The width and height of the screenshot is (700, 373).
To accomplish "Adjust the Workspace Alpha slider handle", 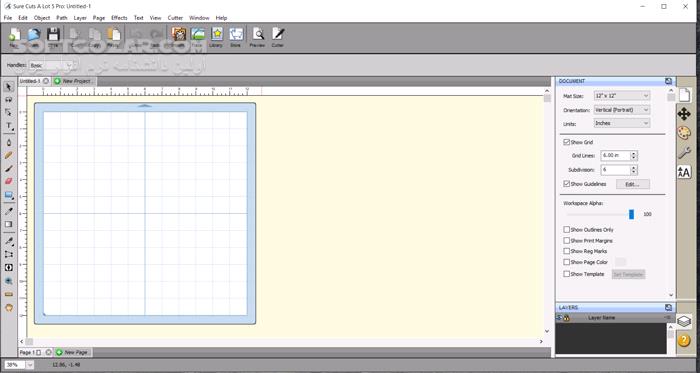I will click(x=631, y=215).
